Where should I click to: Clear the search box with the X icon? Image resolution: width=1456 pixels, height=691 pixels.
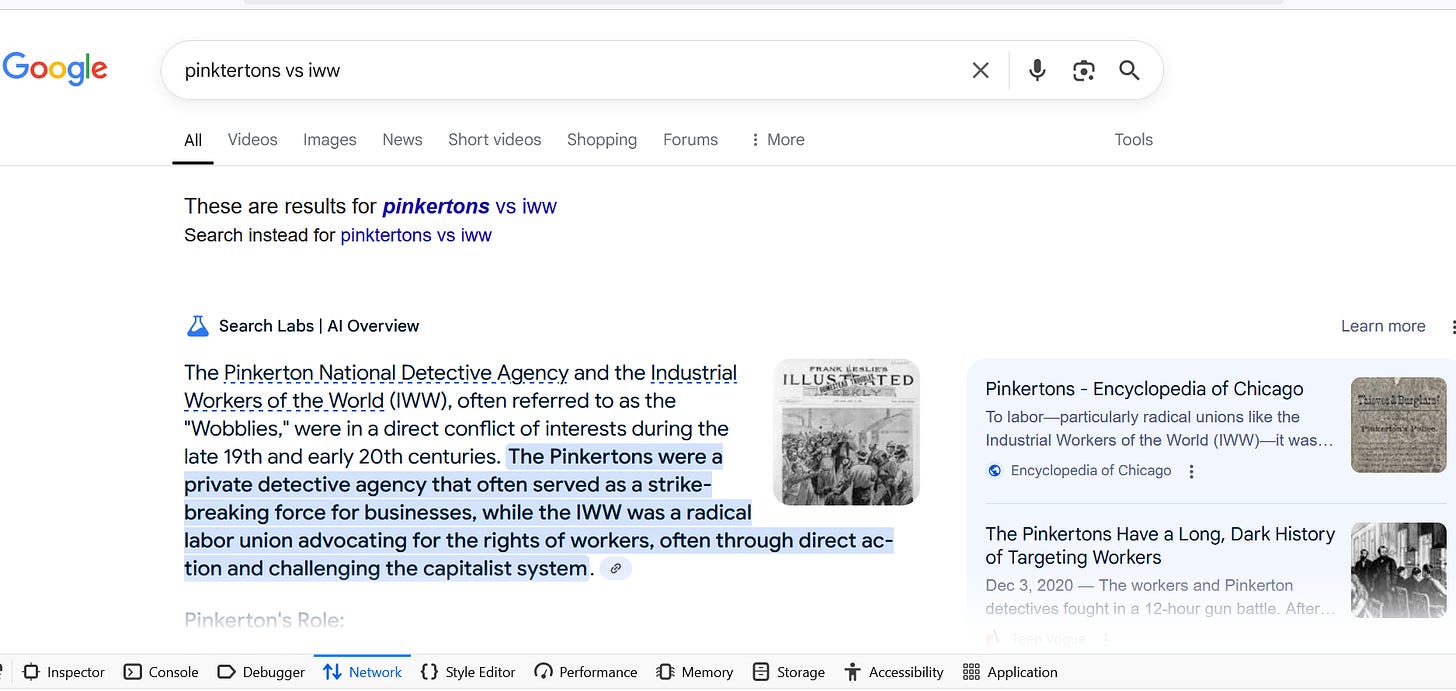(981, 70)
